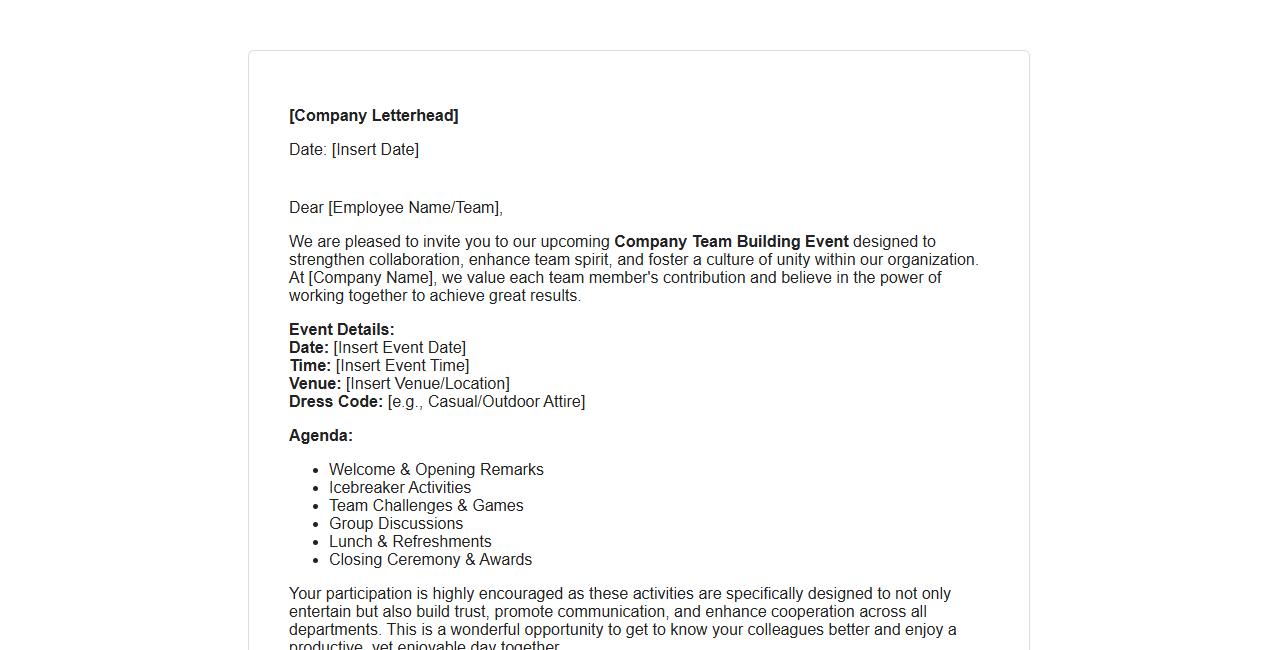Click the Welcome & Opening Remarks item
Viewport: 1278px width, 650px height.
436,470
